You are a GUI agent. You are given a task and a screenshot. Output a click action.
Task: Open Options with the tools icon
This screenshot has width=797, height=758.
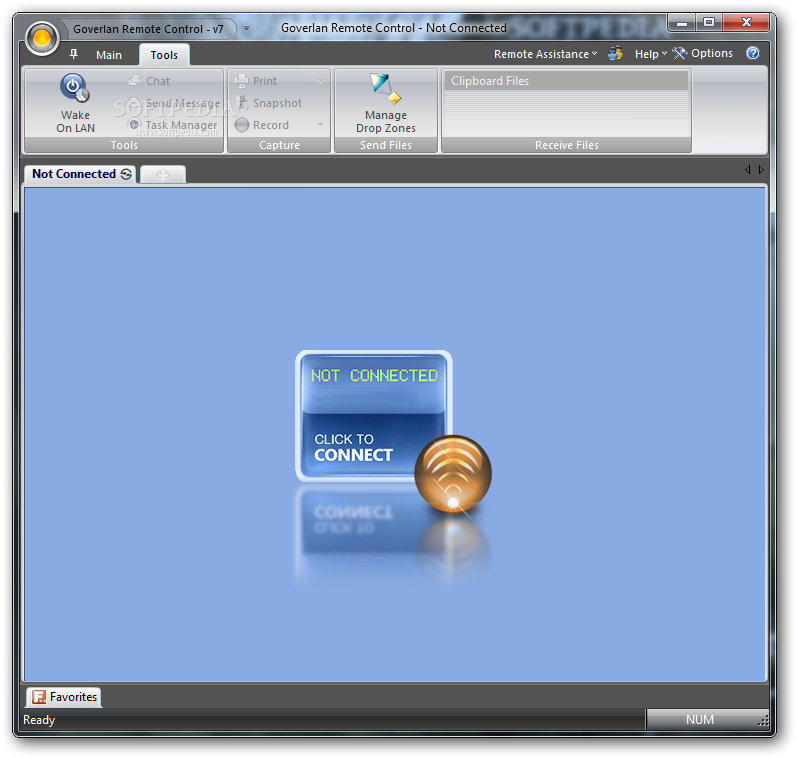pyautogui.click(x=702, y=53)
